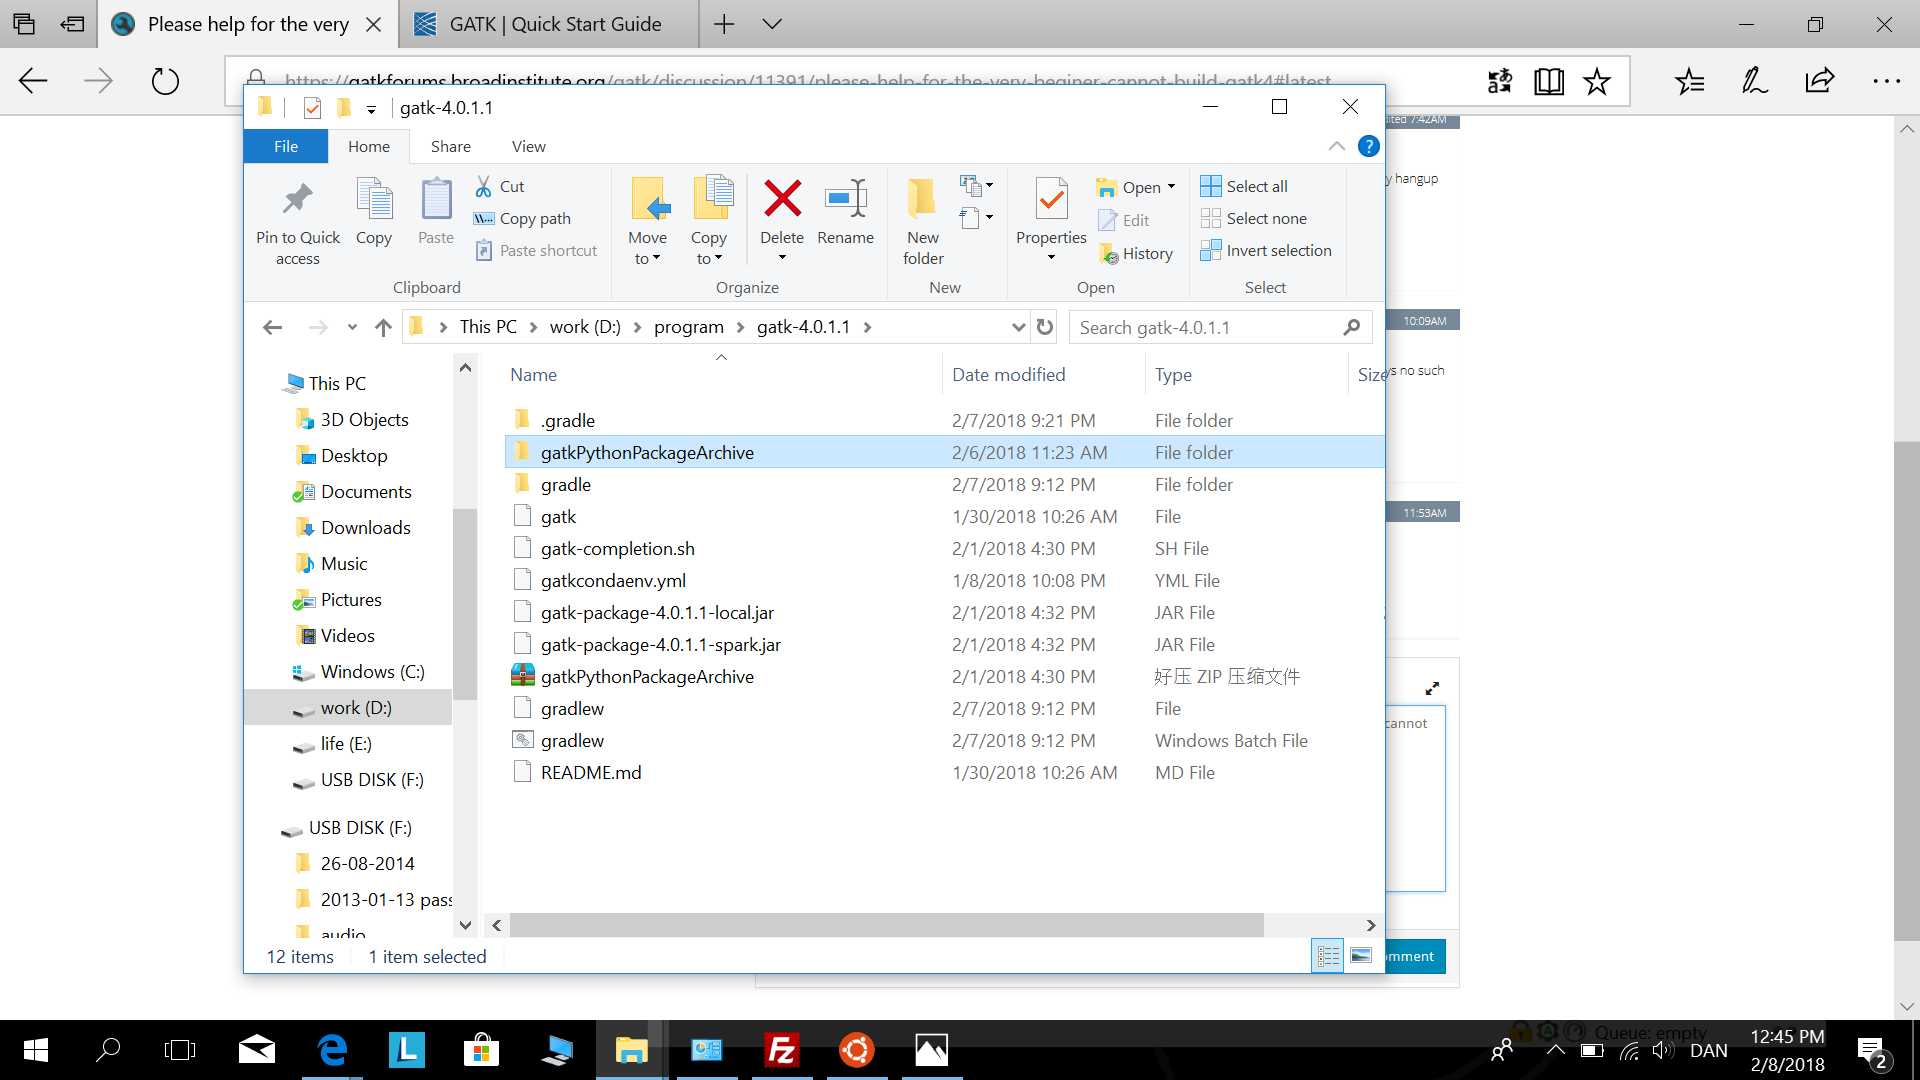Image resolution: width=1920 pixels, height=1080 pixels.
Task: Open FileZilla from the taskbar
Action: (x=782, y=1050)
